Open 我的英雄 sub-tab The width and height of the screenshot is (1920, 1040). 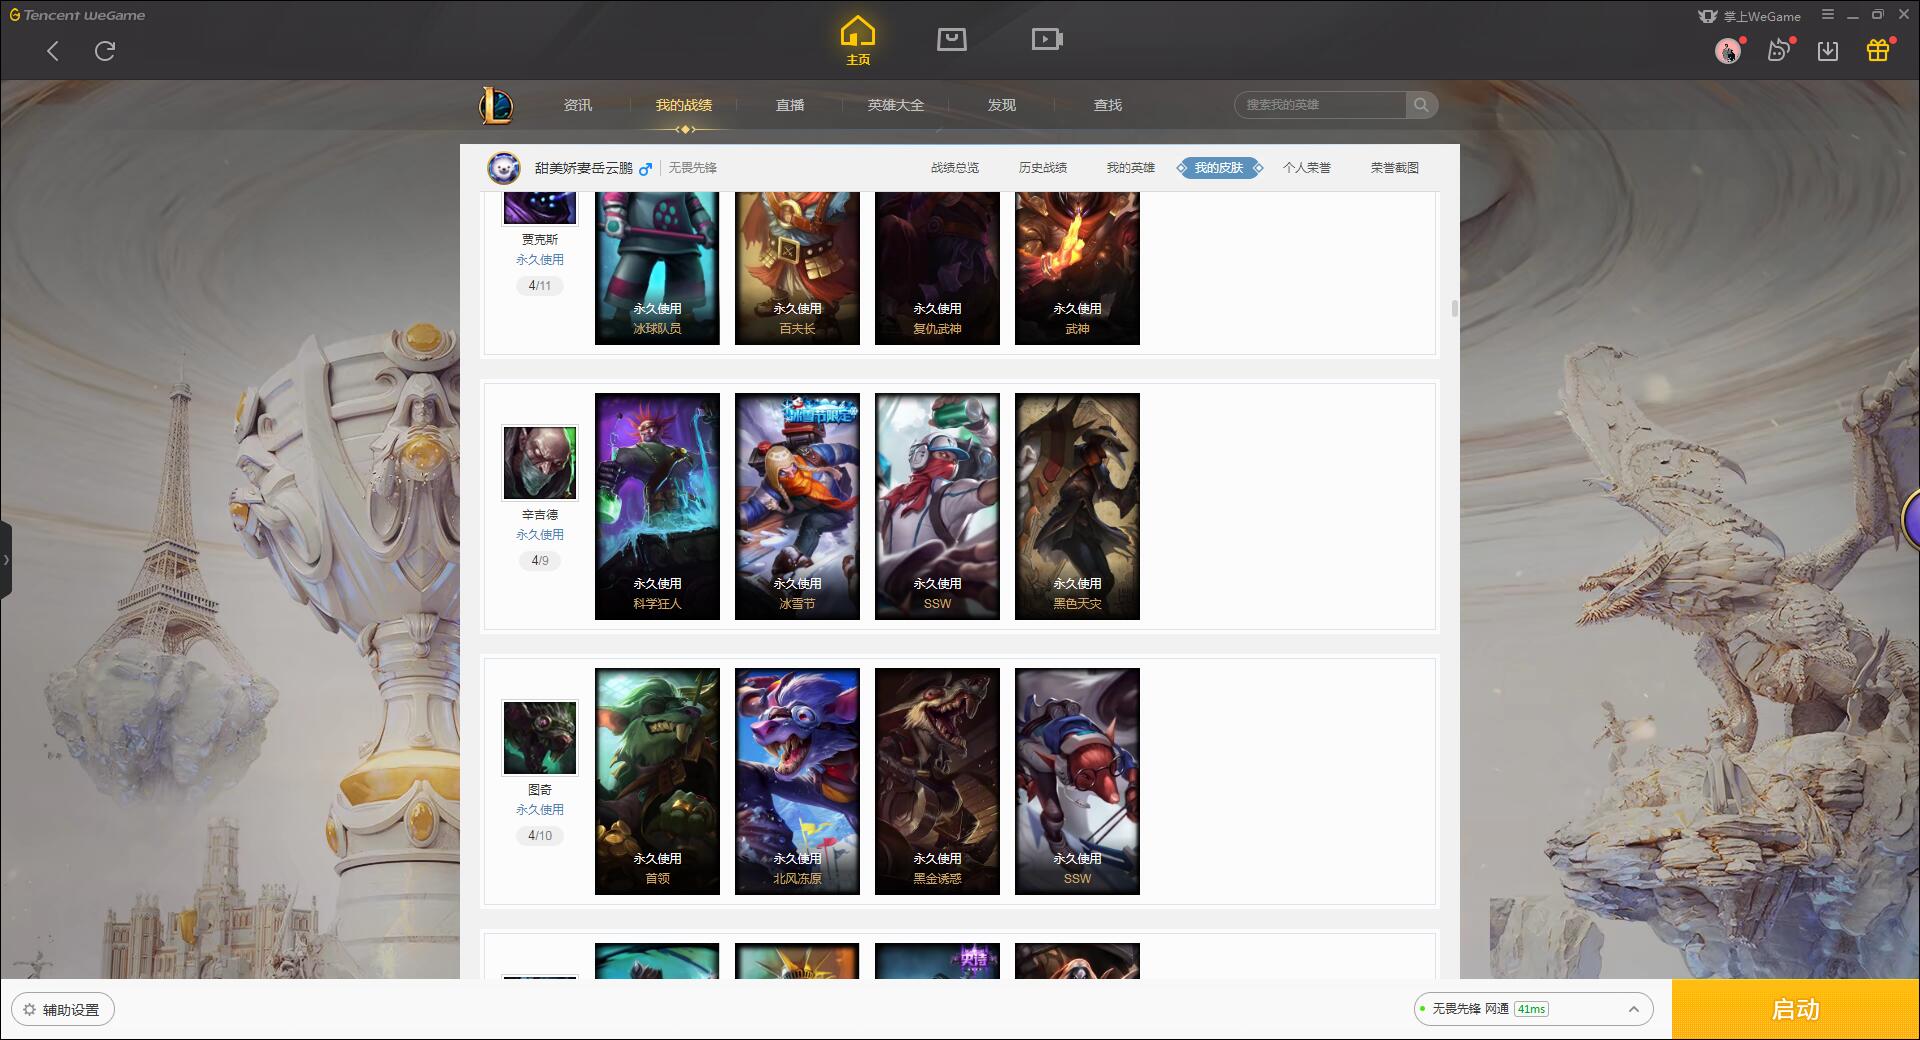pos(1131,168)
